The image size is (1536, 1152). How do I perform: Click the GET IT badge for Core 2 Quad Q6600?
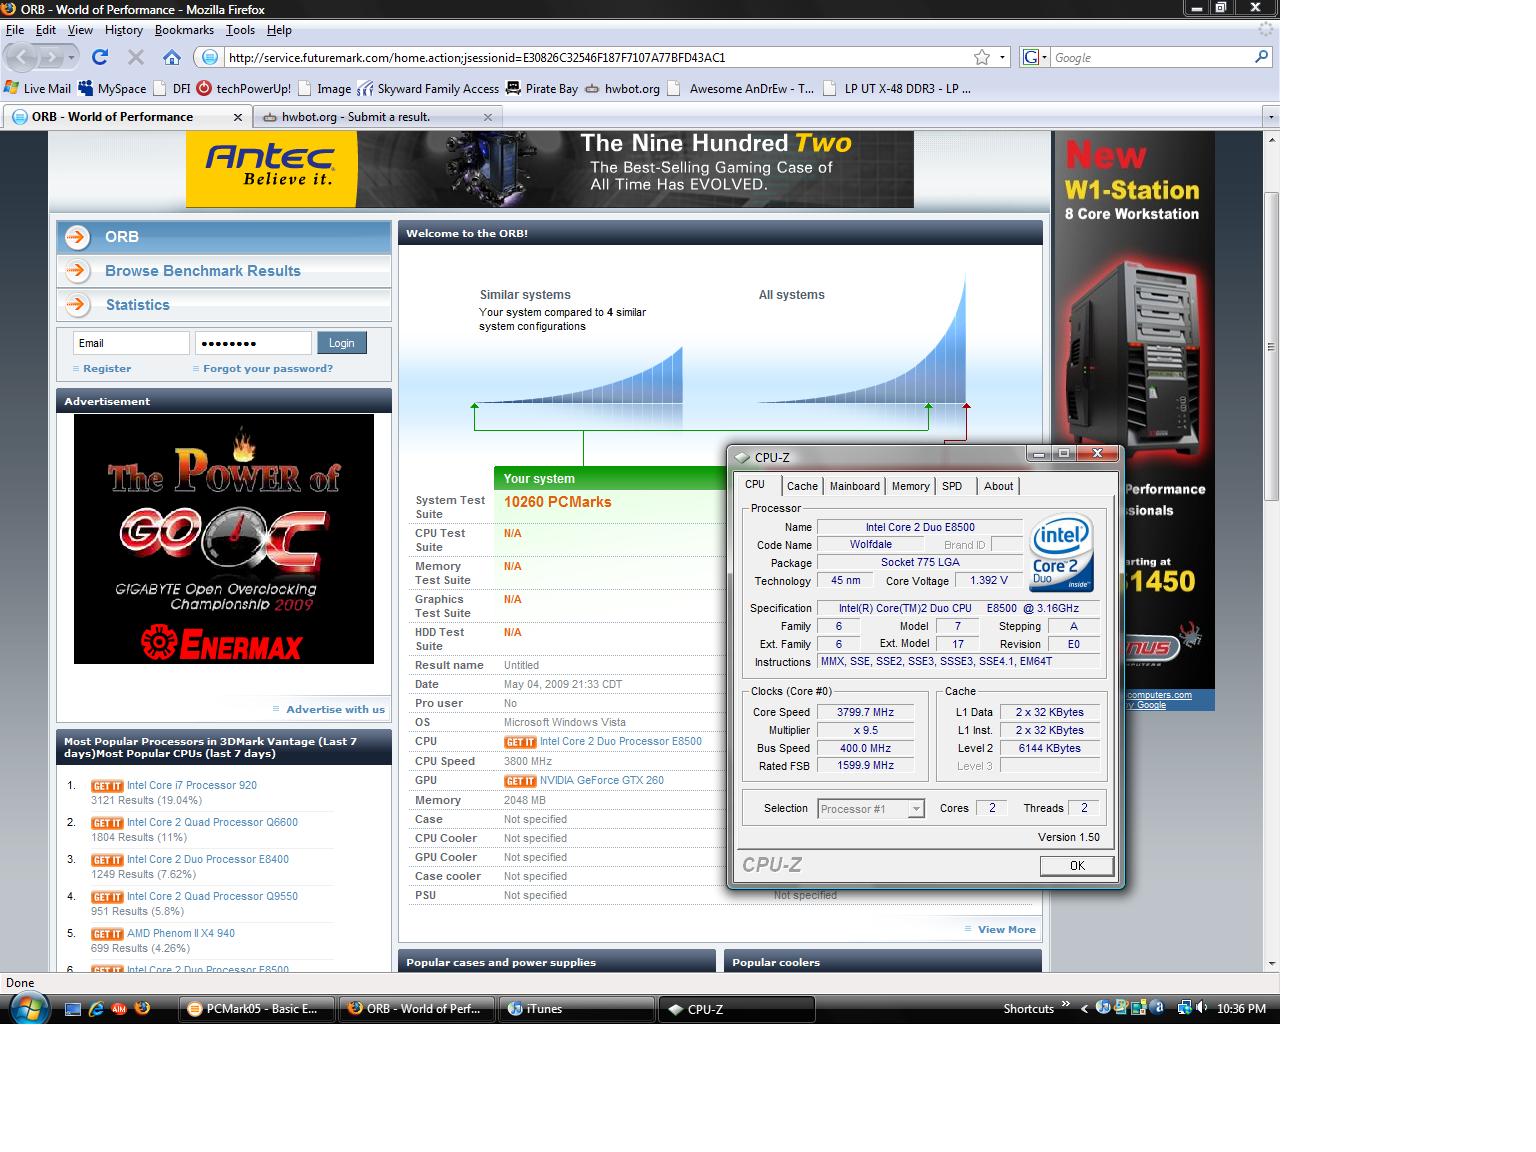[x=107, y=823]
